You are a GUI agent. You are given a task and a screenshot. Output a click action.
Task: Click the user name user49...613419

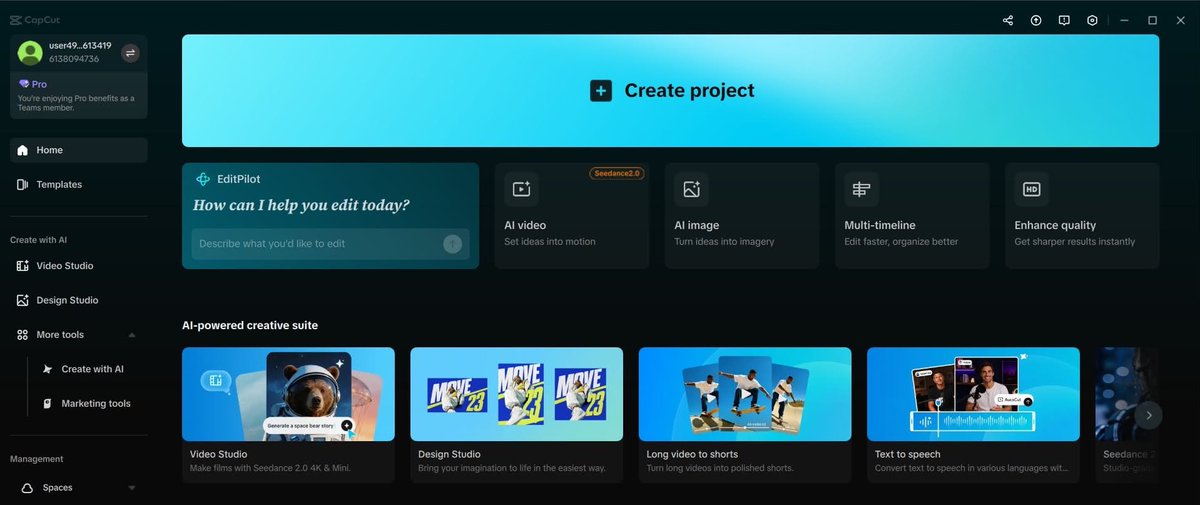tap(80, 46)
